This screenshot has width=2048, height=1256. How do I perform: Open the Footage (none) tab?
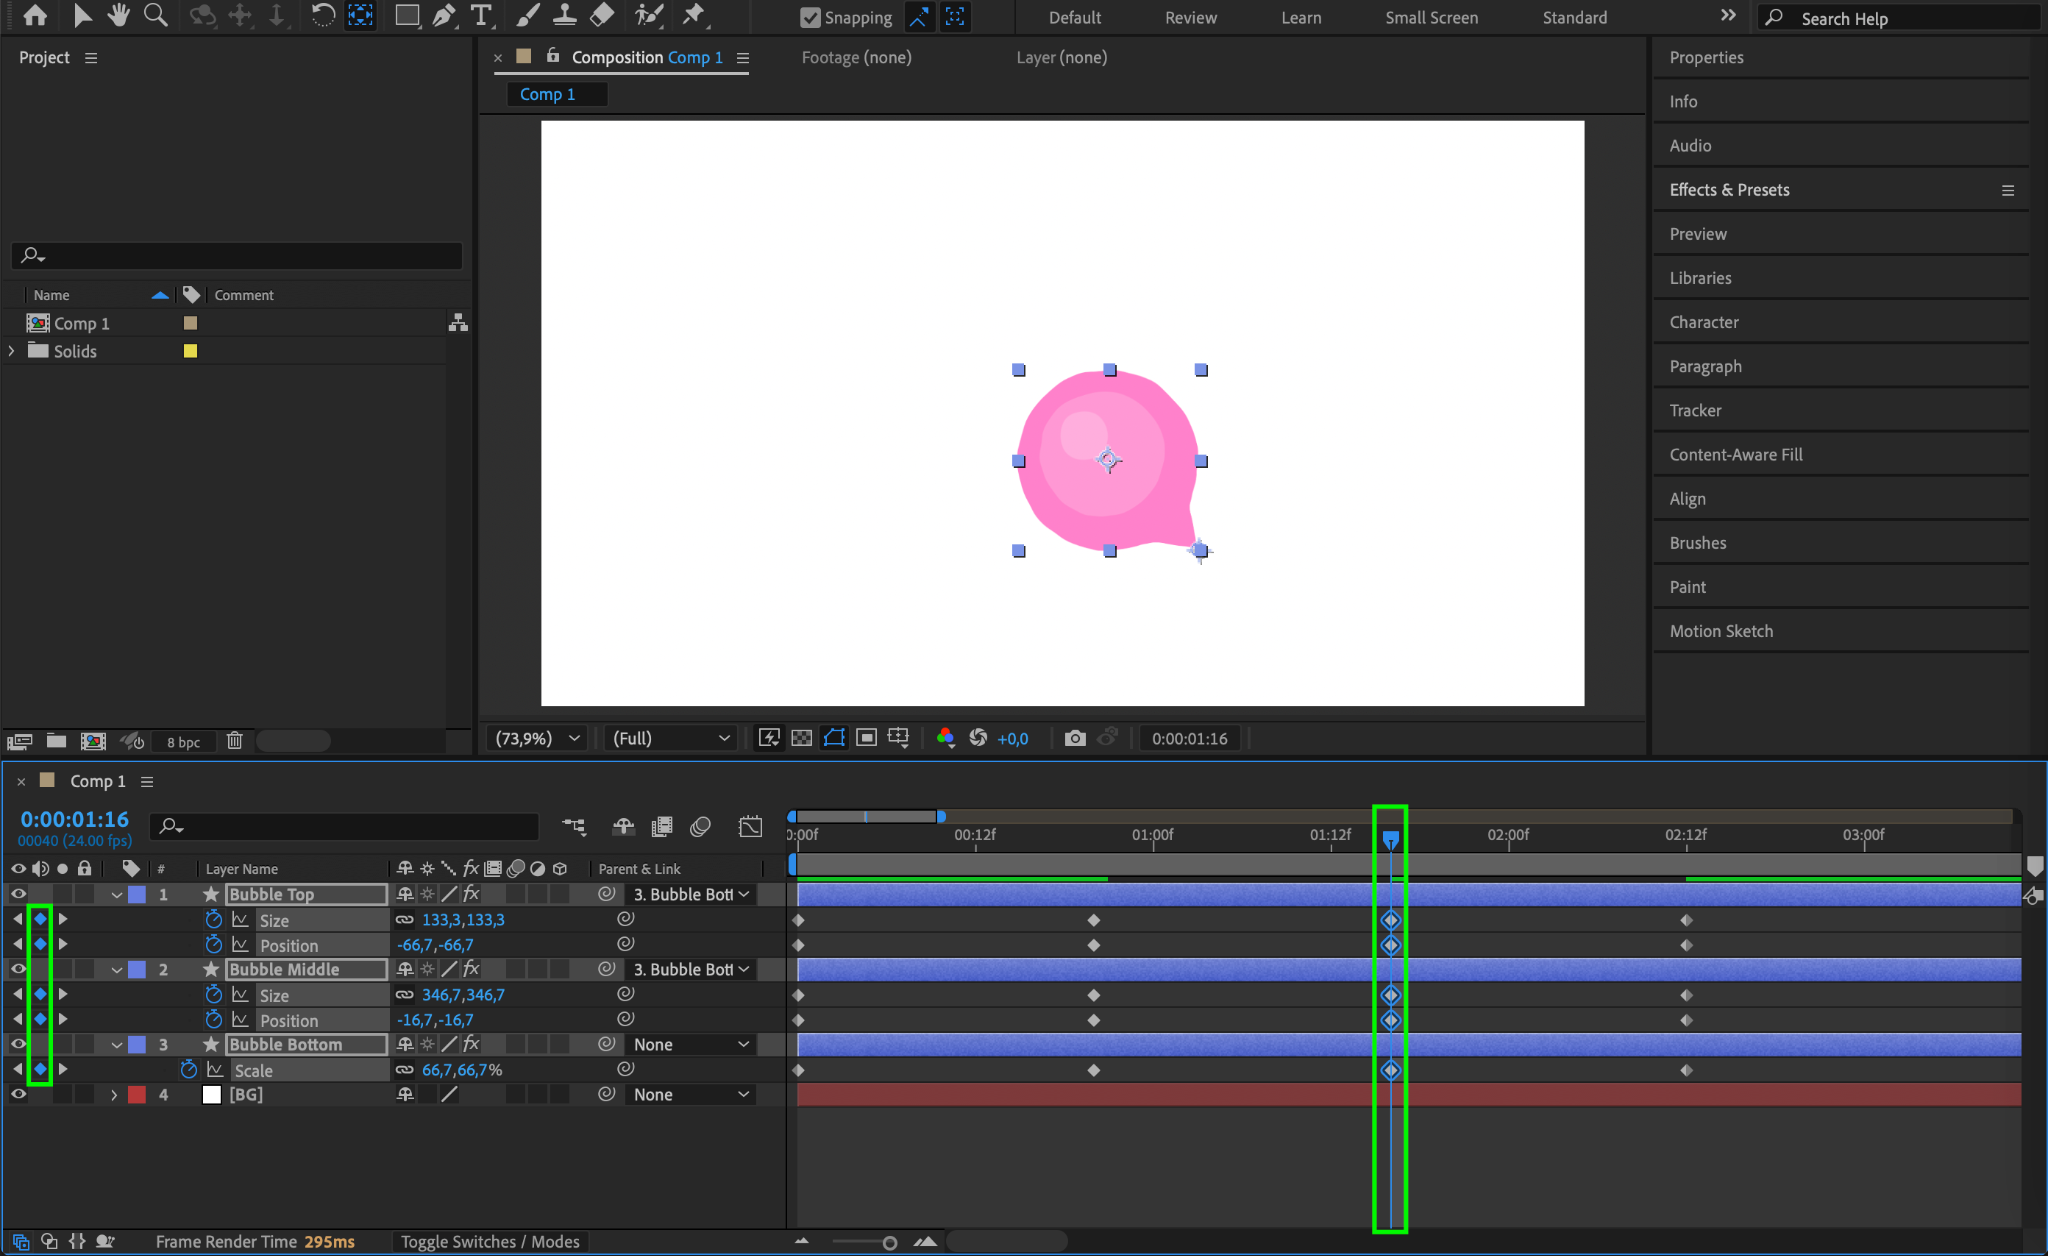856,58
